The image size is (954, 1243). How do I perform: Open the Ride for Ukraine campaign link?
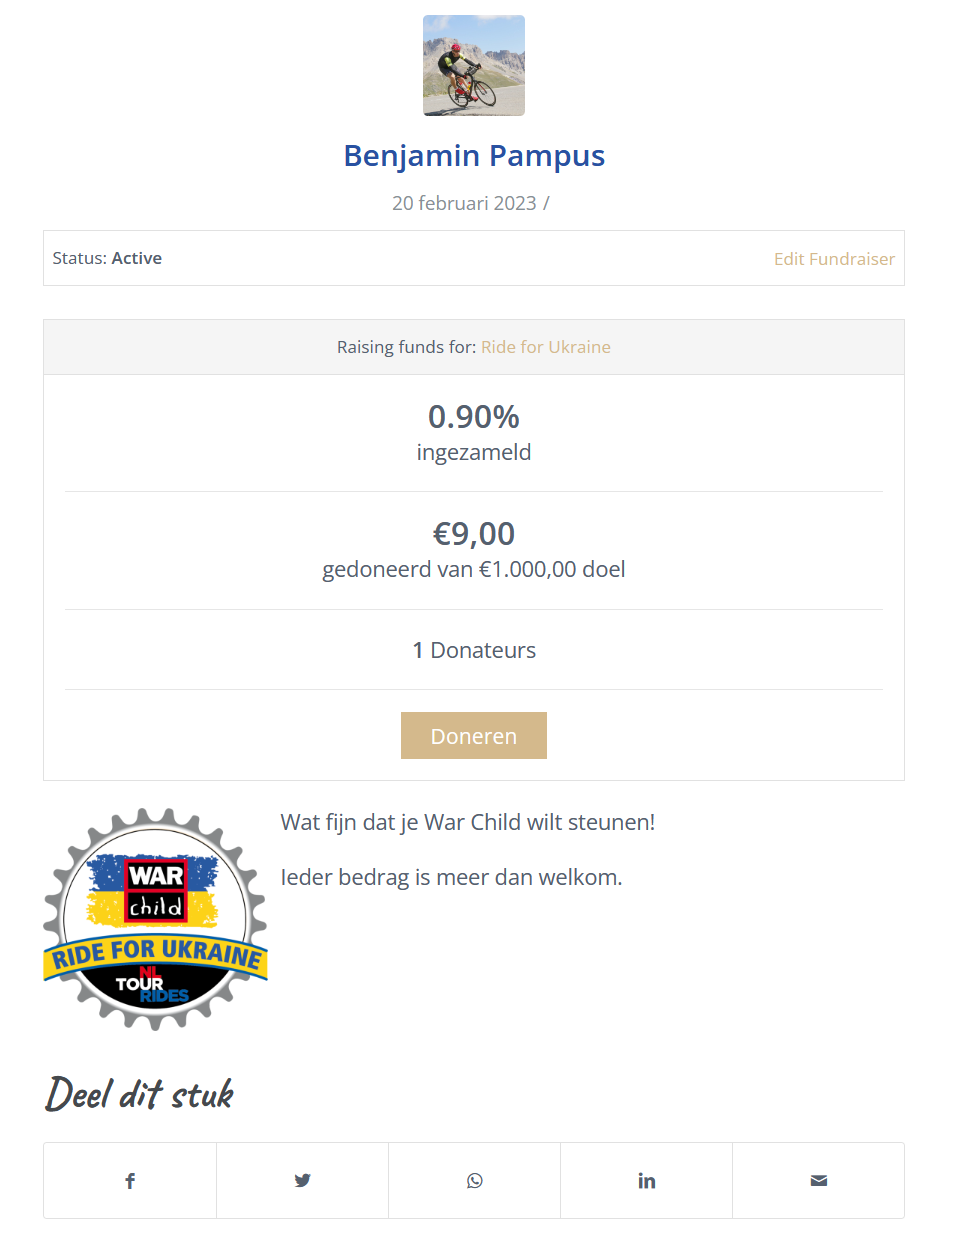pos(546,347)
